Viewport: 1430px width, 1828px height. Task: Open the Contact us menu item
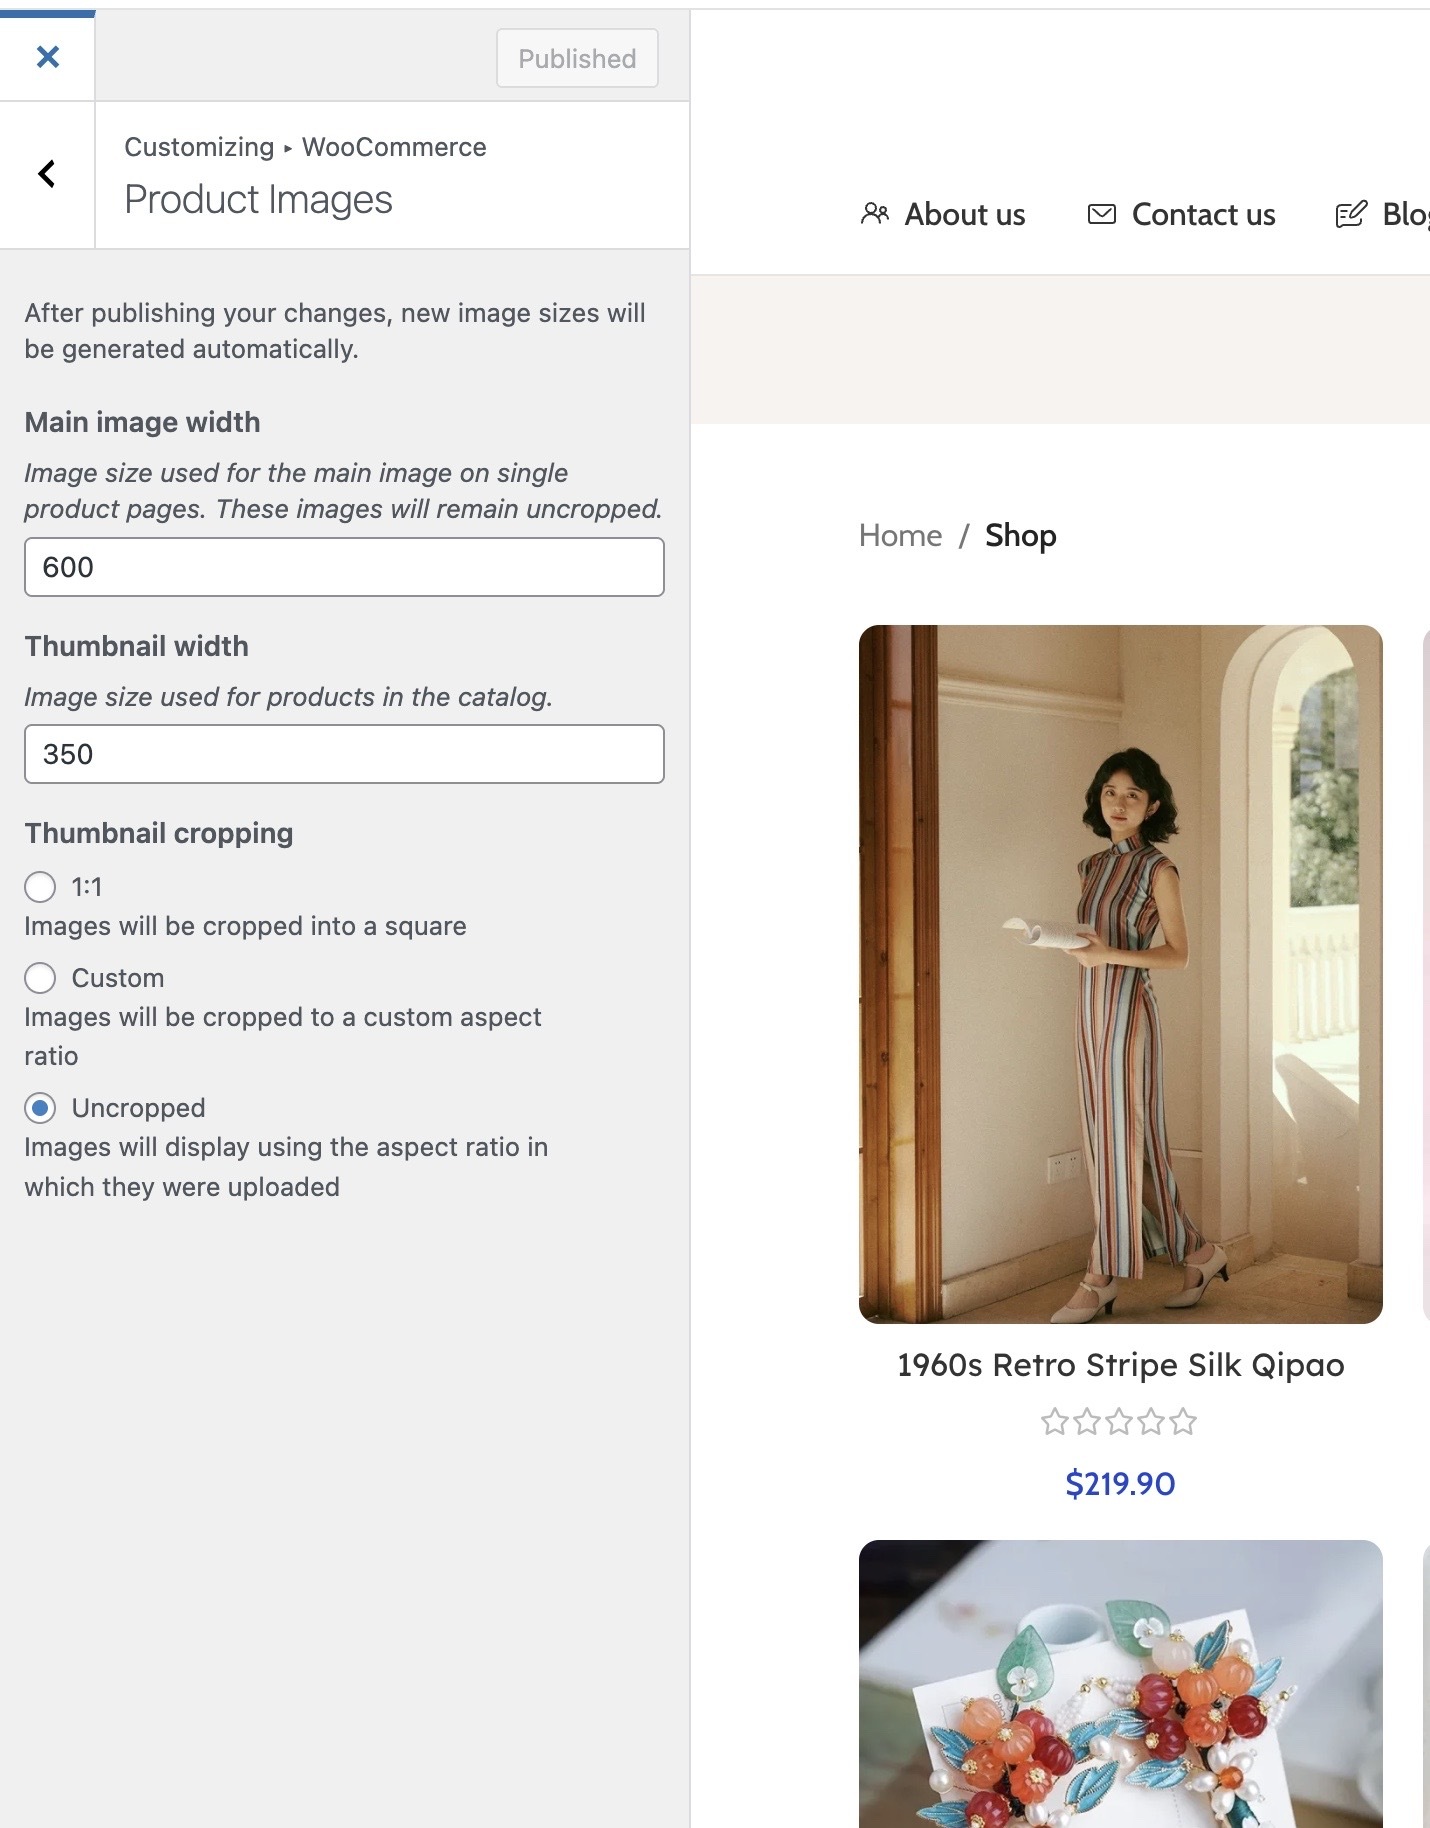point(1203,214)
